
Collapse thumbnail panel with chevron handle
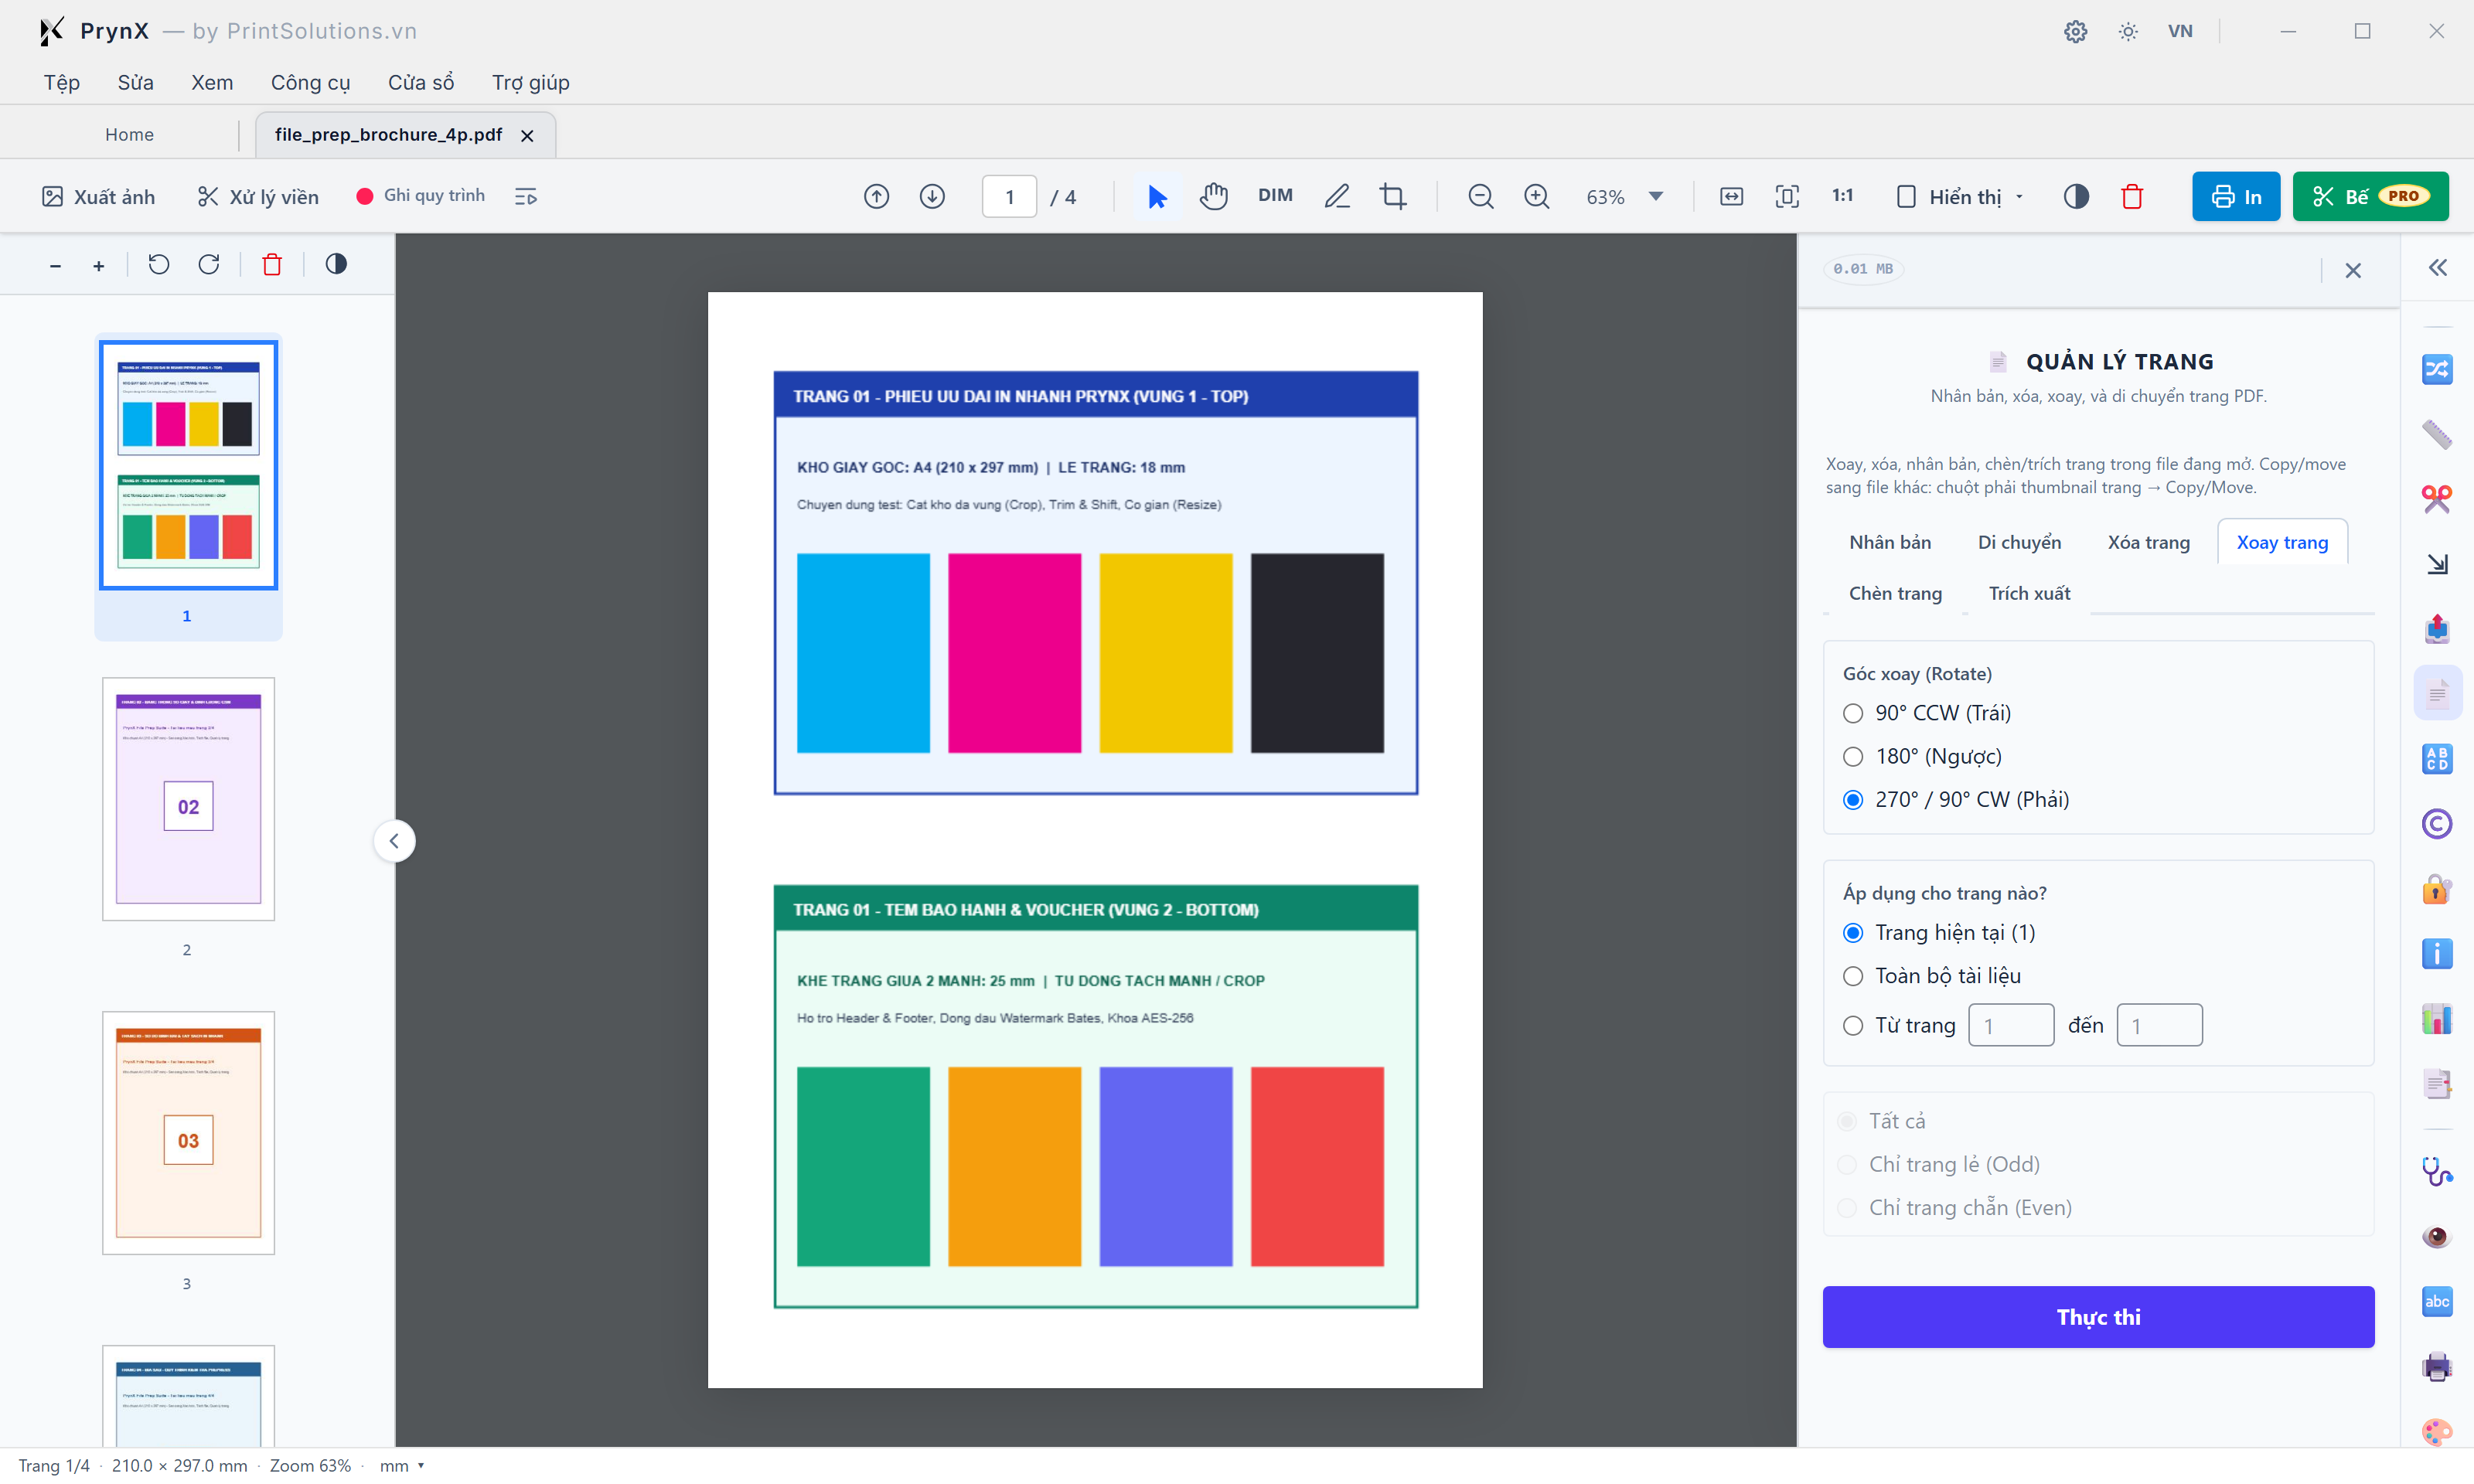pos(394,841)
